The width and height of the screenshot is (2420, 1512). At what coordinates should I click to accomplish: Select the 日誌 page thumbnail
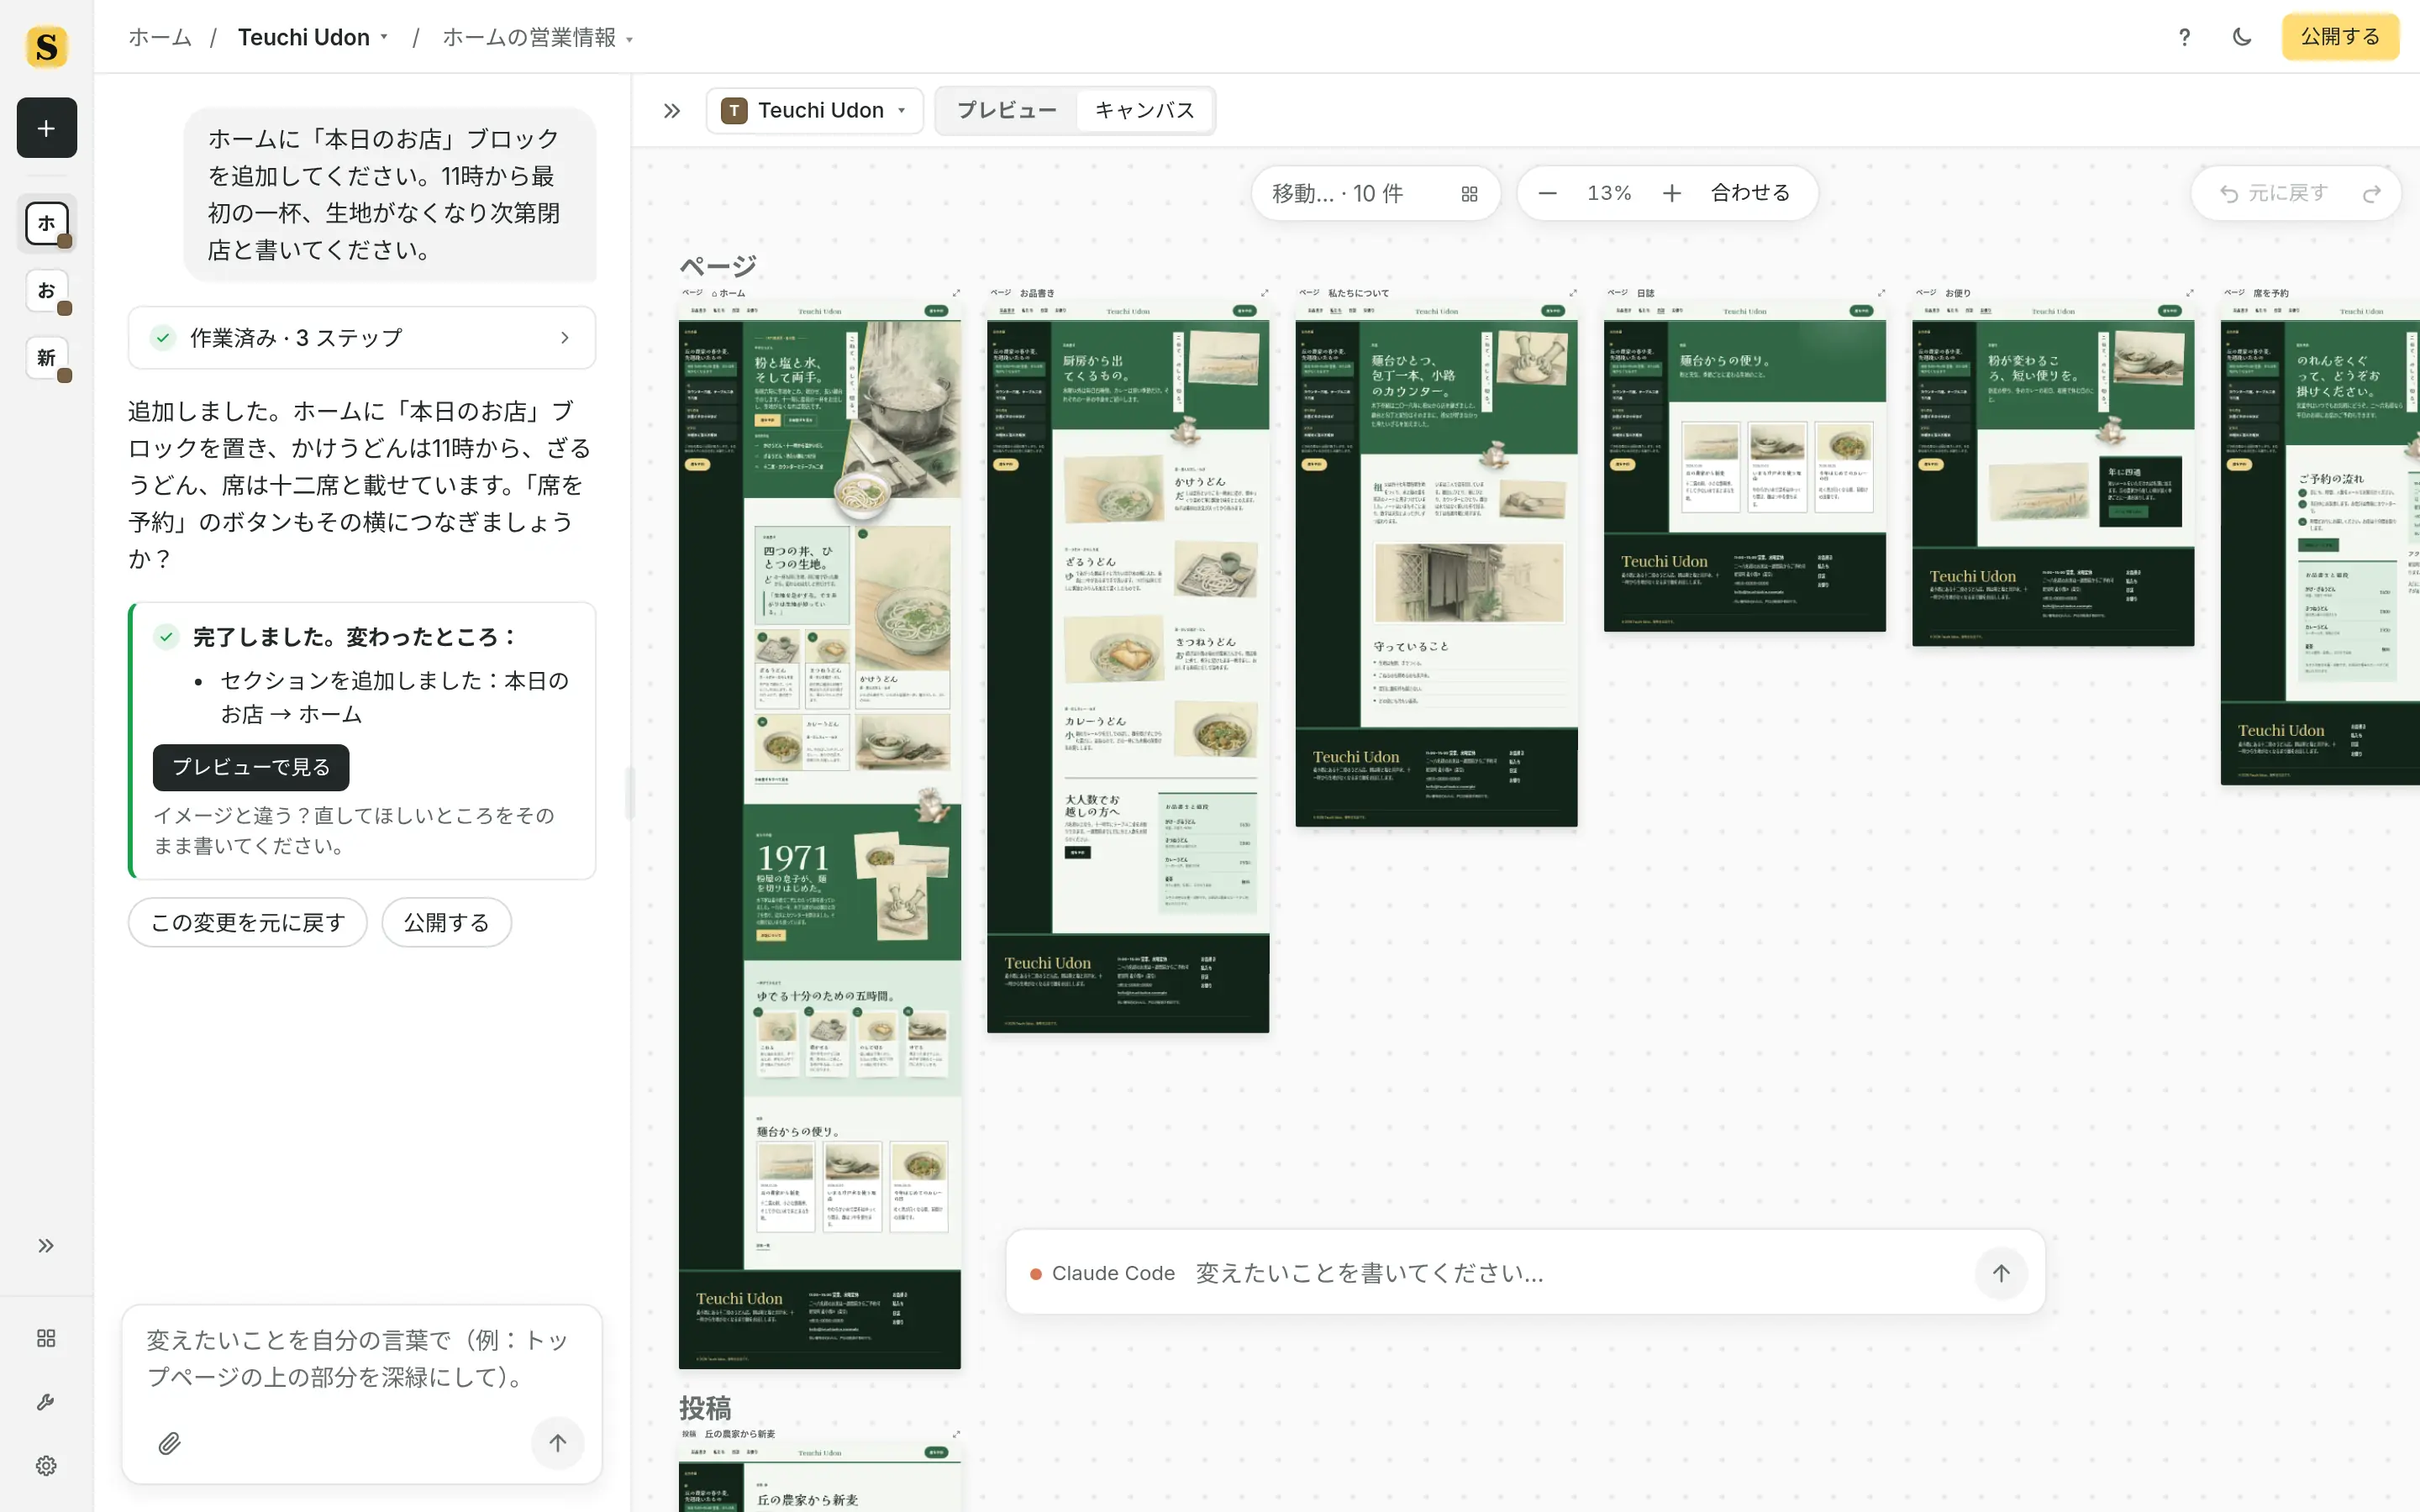pos(1745,466)
